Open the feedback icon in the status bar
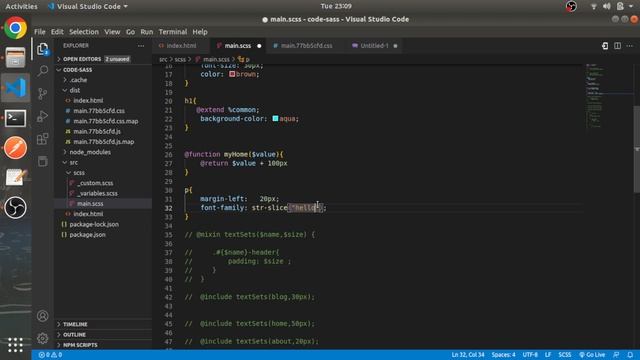Screen dimensions: 640x360 [616, 355]
